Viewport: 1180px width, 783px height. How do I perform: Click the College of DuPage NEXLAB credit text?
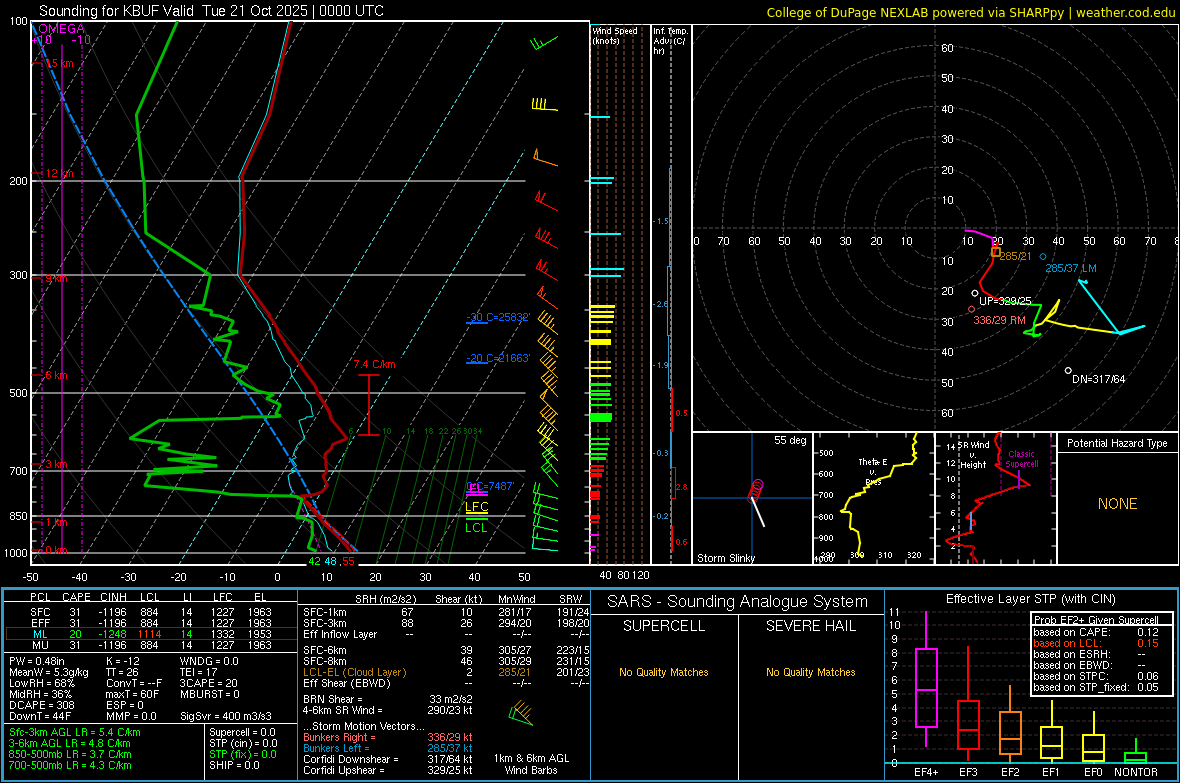[x=970, y=12]
